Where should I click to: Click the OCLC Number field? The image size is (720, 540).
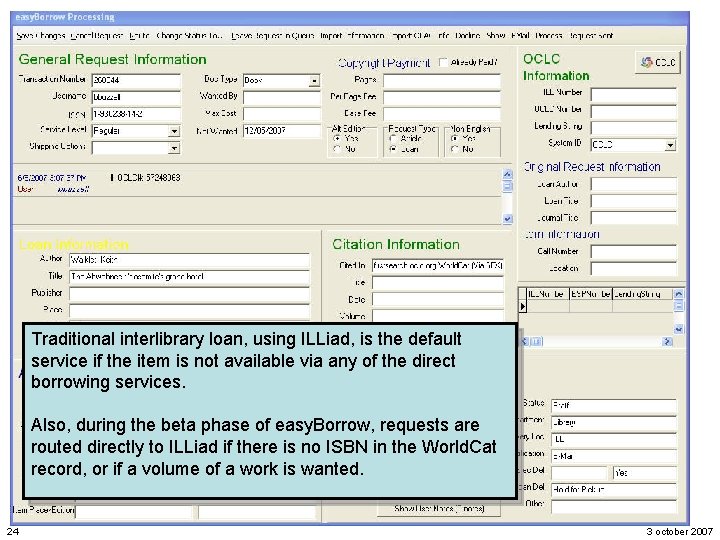634,112
